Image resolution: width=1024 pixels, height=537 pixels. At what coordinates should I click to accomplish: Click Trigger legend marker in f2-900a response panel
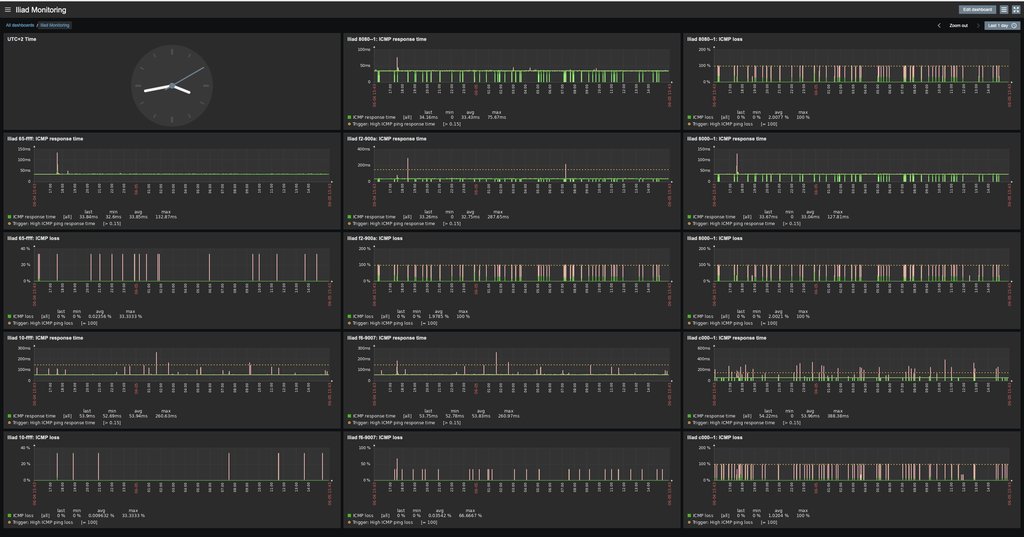coord(349,224)
